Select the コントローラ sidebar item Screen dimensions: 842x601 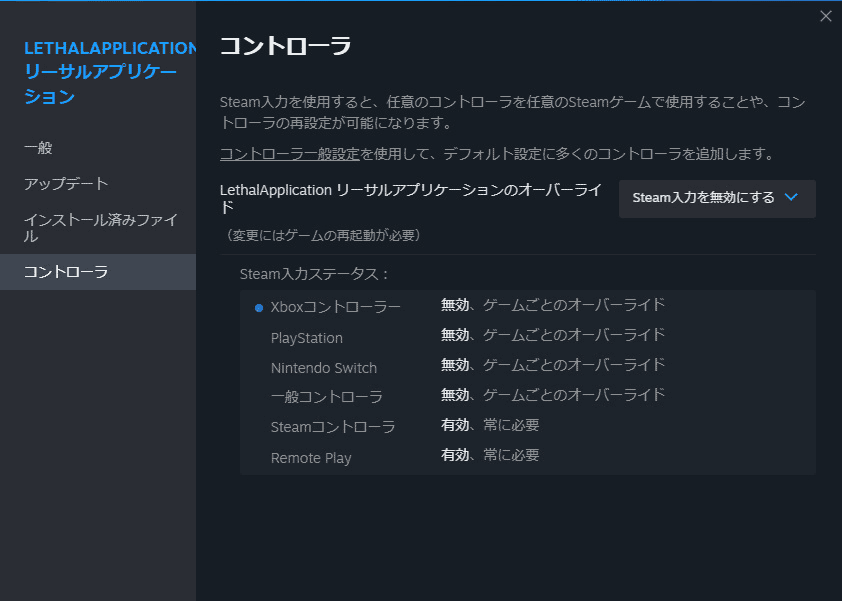(98, 272)
